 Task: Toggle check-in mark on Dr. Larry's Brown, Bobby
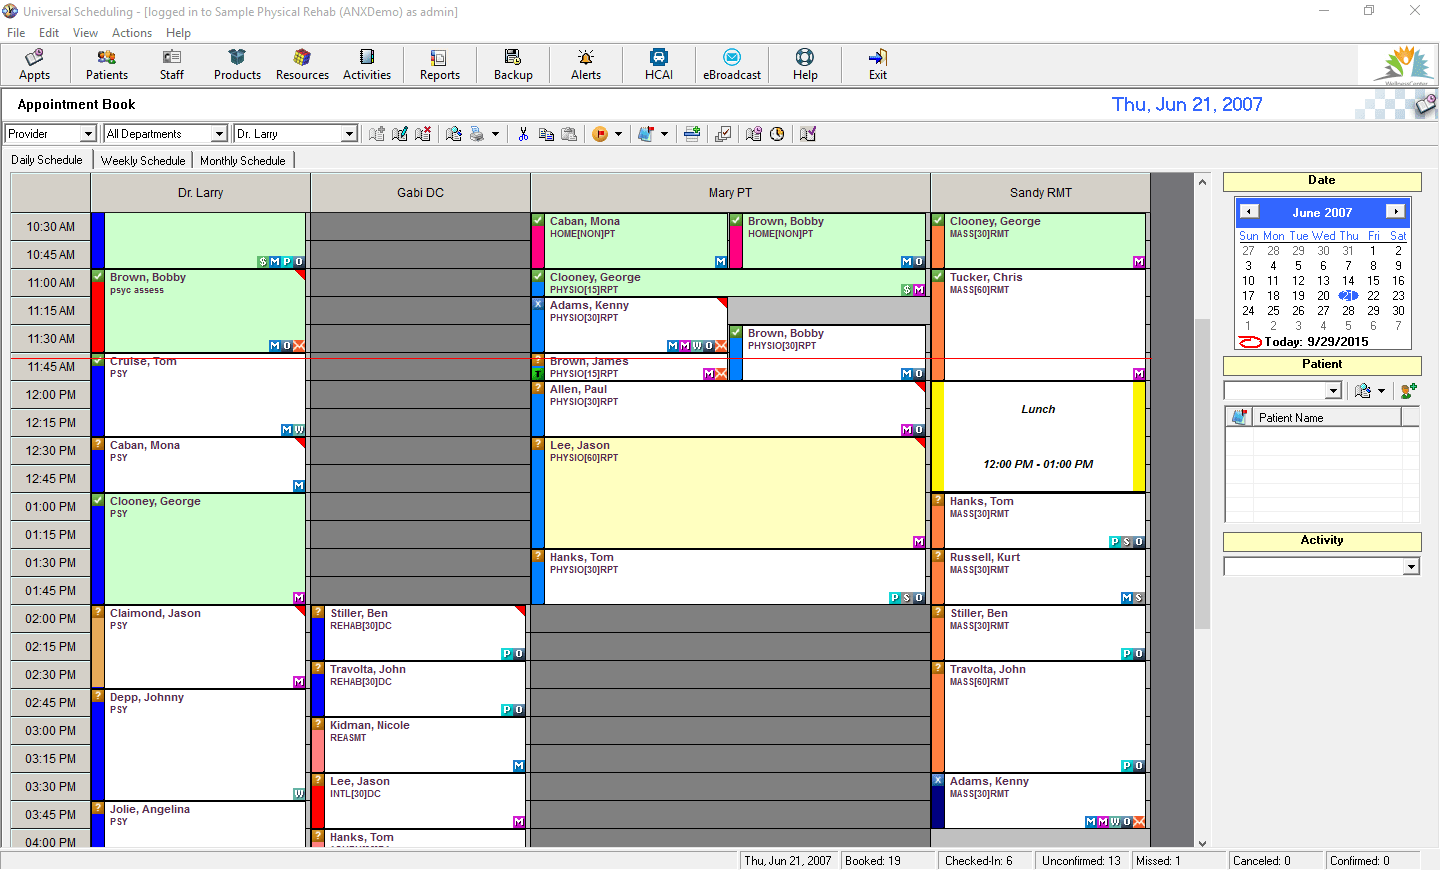pyautogui.click(x=98, y=276)
